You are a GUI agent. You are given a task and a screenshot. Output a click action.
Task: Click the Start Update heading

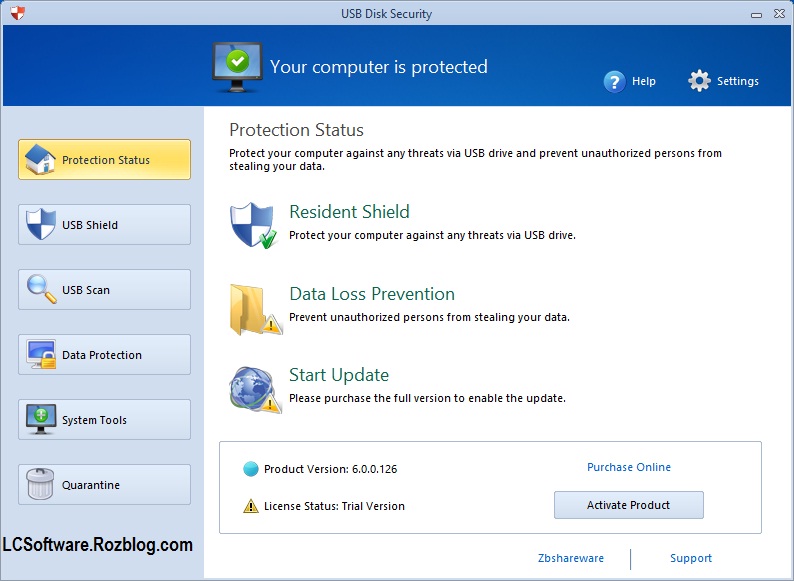click(x=339, y=375)
